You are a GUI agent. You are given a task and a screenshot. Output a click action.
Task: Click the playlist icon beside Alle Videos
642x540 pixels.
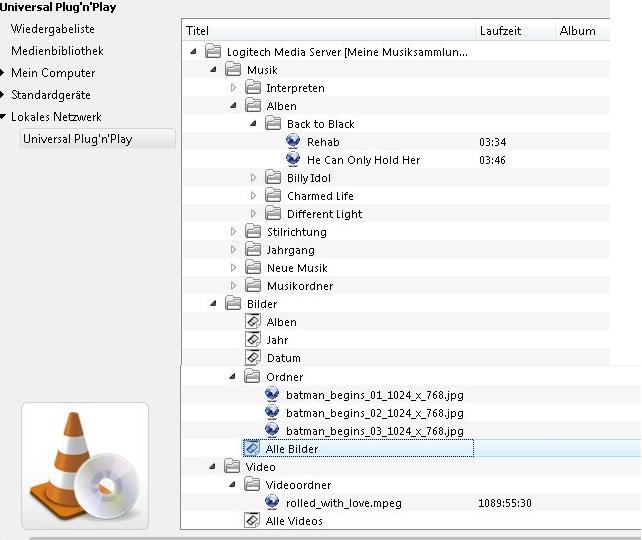pyautogui.click(x=253, y=521)
